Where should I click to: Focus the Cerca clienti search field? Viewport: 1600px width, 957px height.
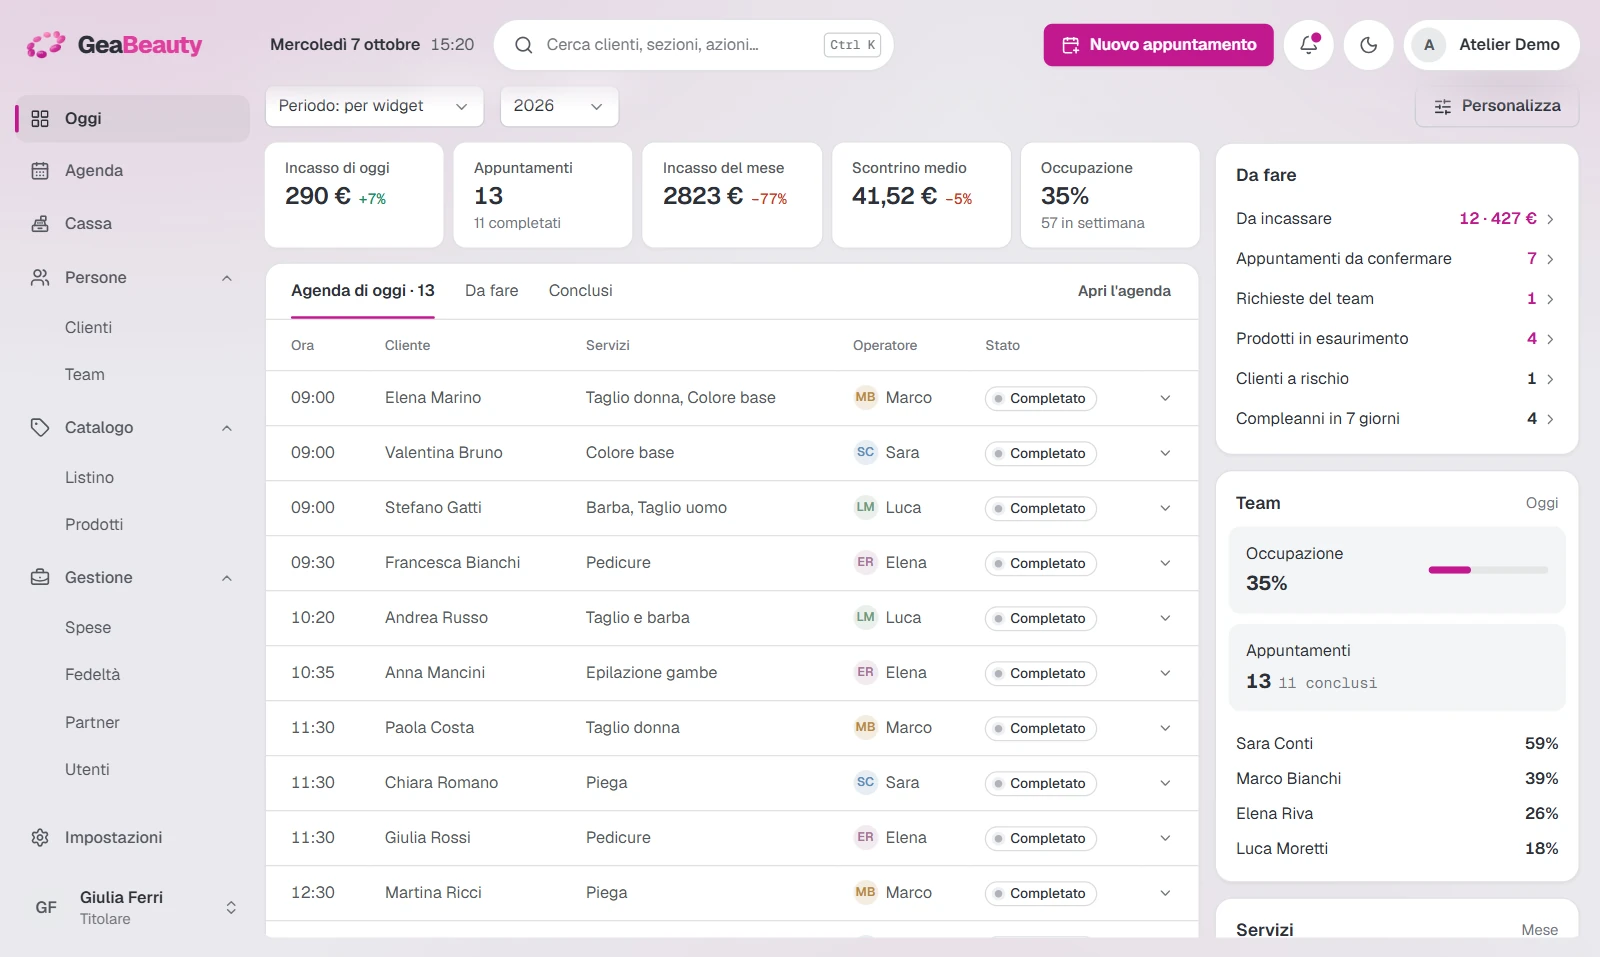point(693,45)
